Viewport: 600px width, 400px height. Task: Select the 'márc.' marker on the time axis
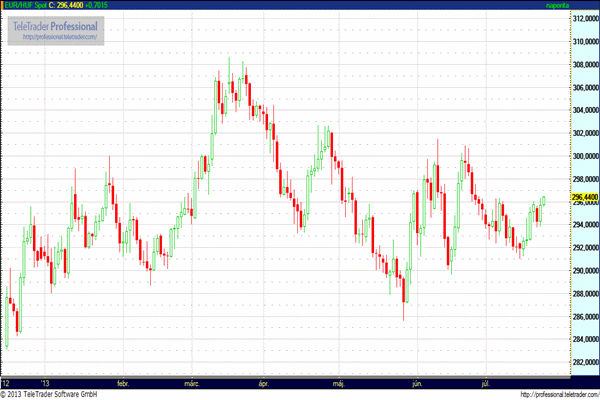click(191, 382)
